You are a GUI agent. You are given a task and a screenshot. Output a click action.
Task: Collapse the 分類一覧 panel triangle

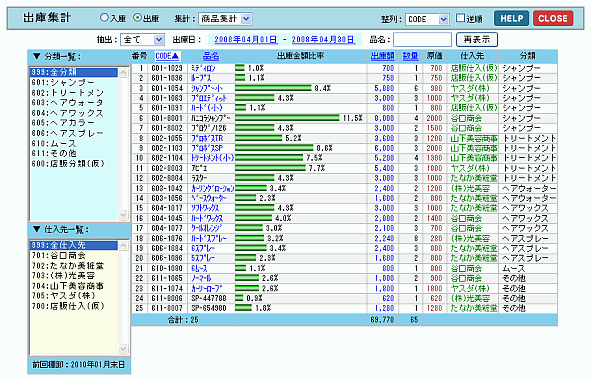tap(36, 57)
